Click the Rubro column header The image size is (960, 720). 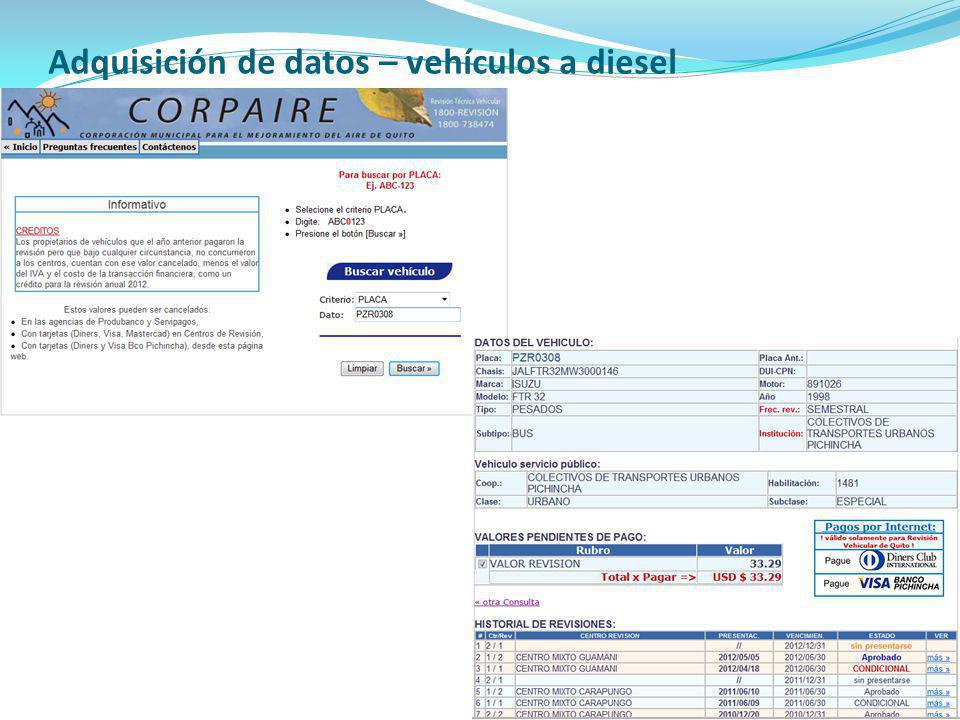[x=593, y=550]
